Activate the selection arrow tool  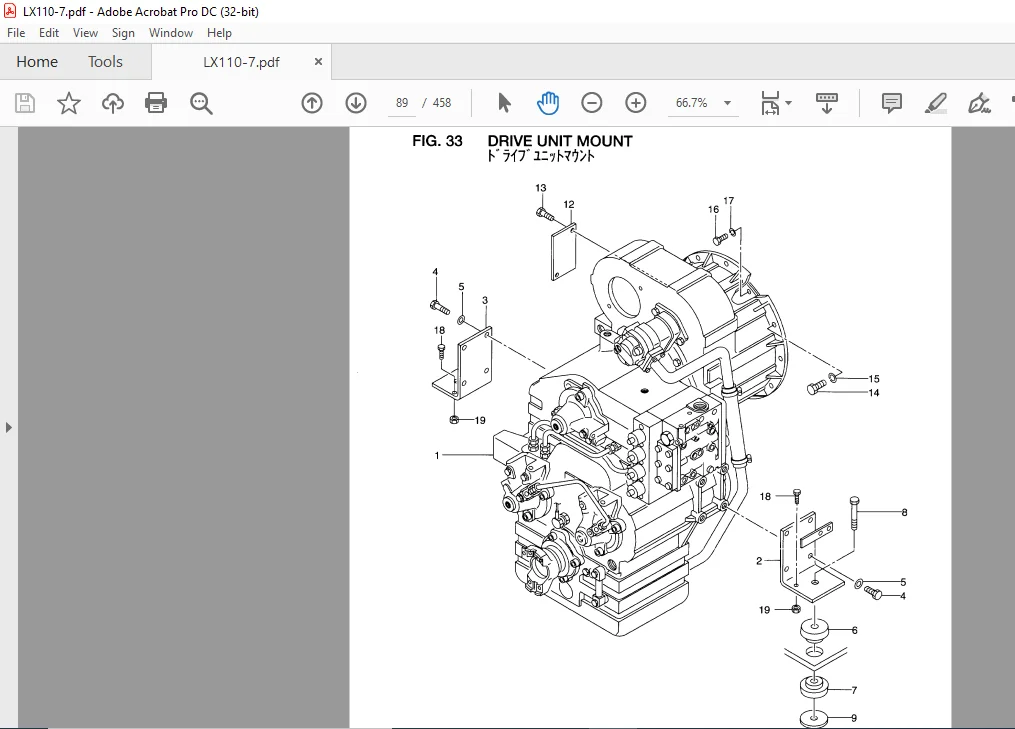[x=504, y=103]
